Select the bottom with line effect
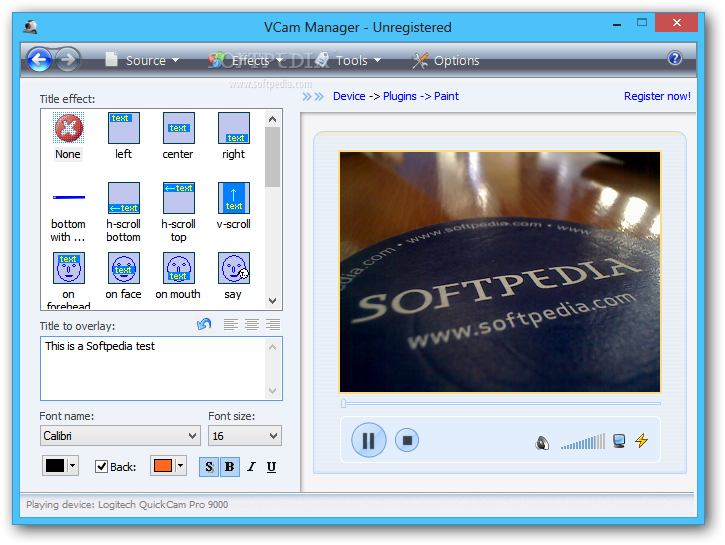Viewport: 725px width, 545px height. pos(68,212)
